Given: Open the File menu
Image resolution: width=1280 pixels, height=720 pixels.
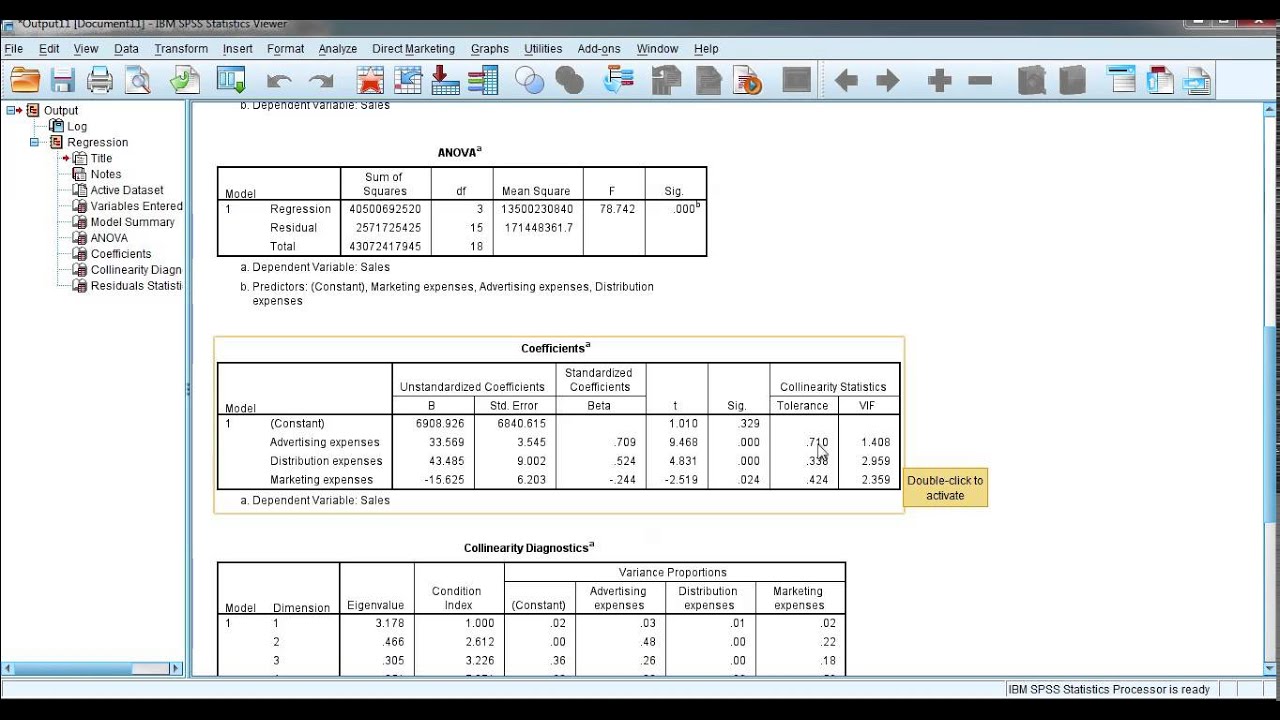Looking at the screenshot, I should (14, 48).
